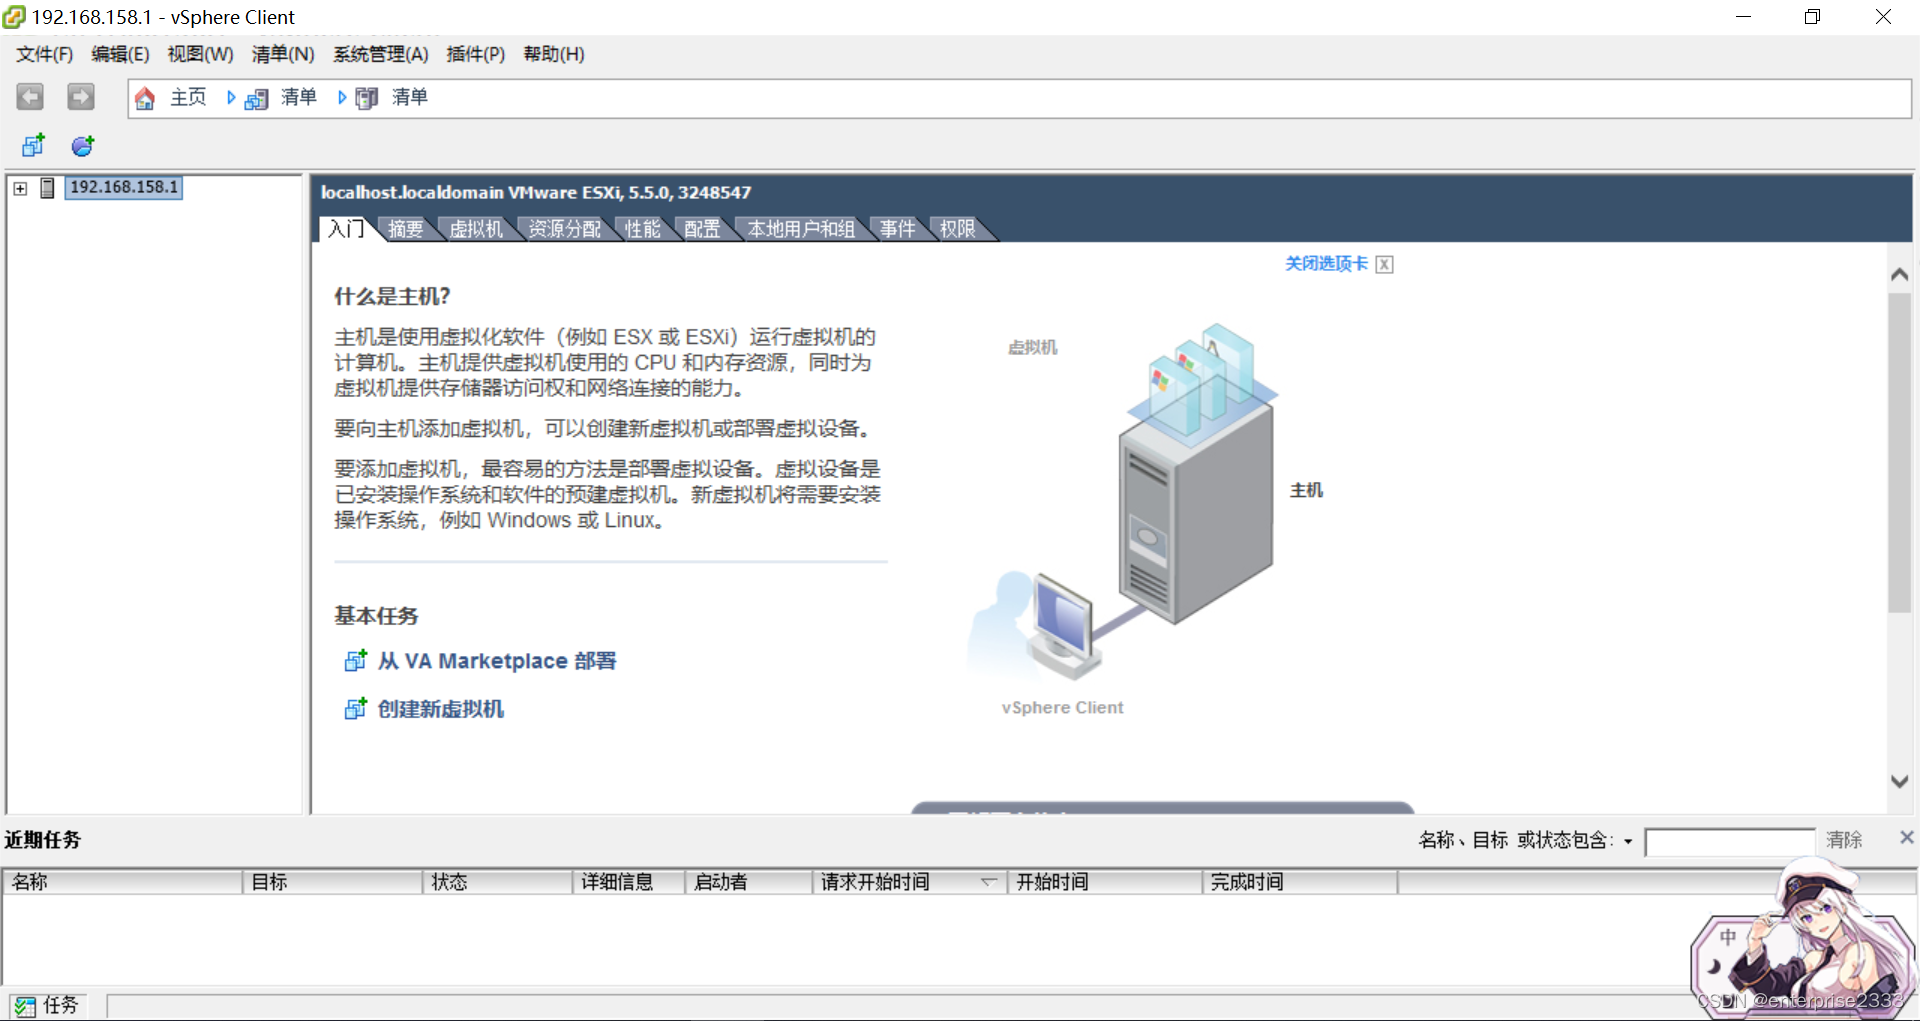Switch to the 本地用户和组 tab
This screenshot has width=1920, height=1021.
[801, 229]
